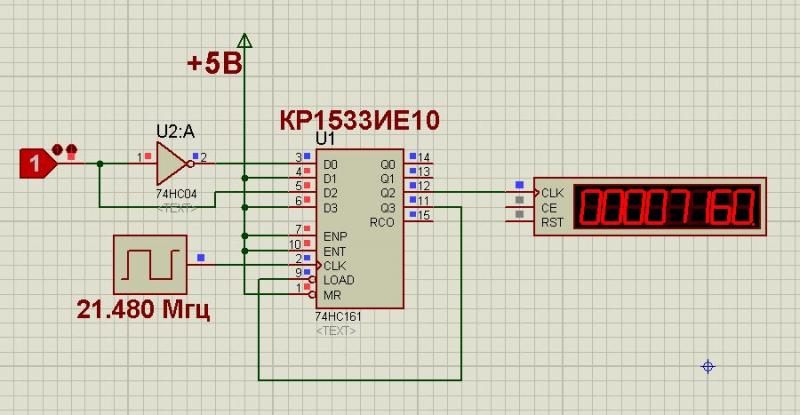
Task: Click the MR reset pin on U1
Action: coord(304,295)
